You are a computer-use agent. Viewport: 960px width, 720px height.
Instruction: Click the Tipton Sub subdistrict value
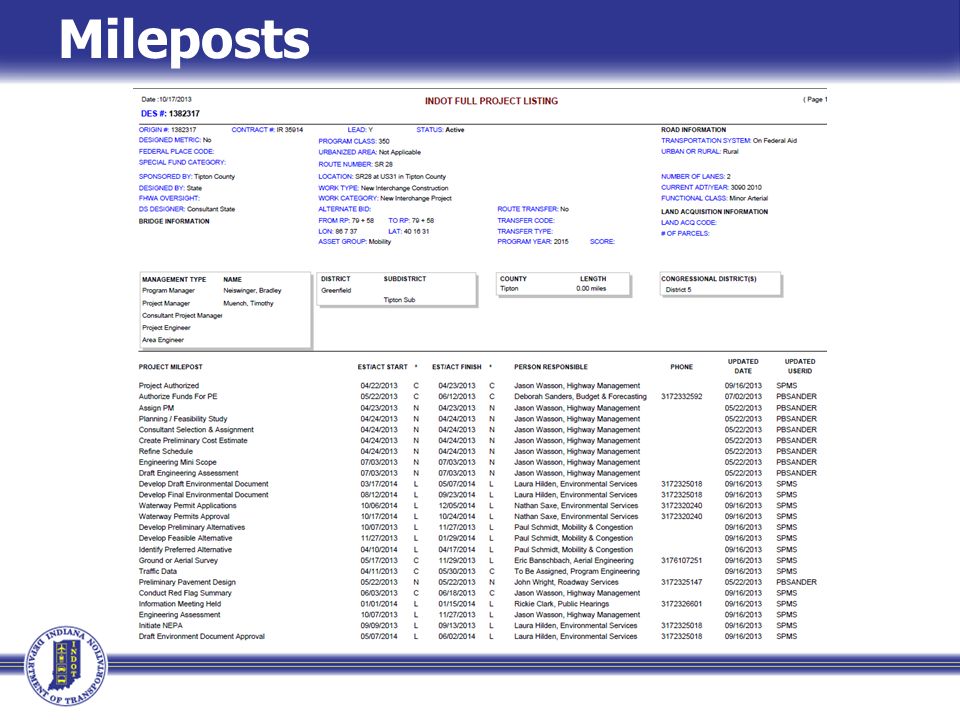click(399, 300)
